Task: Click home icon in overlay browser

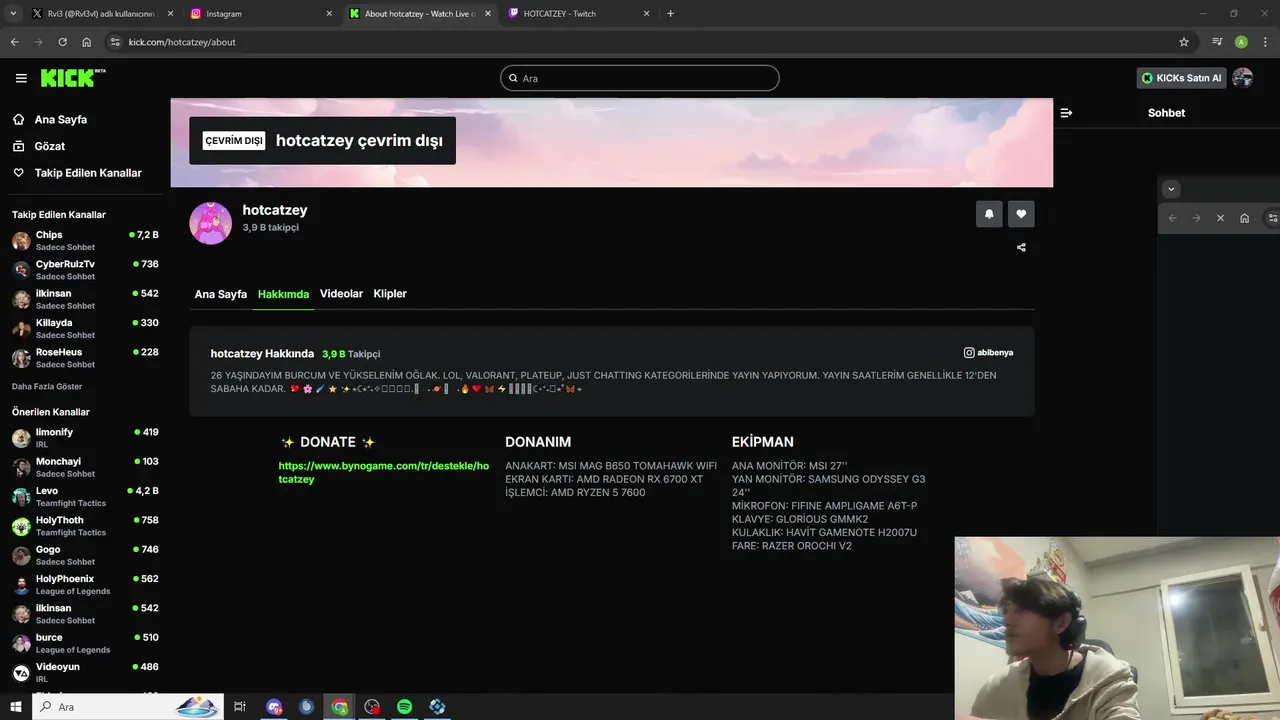Action: [x=1244, y=218]
